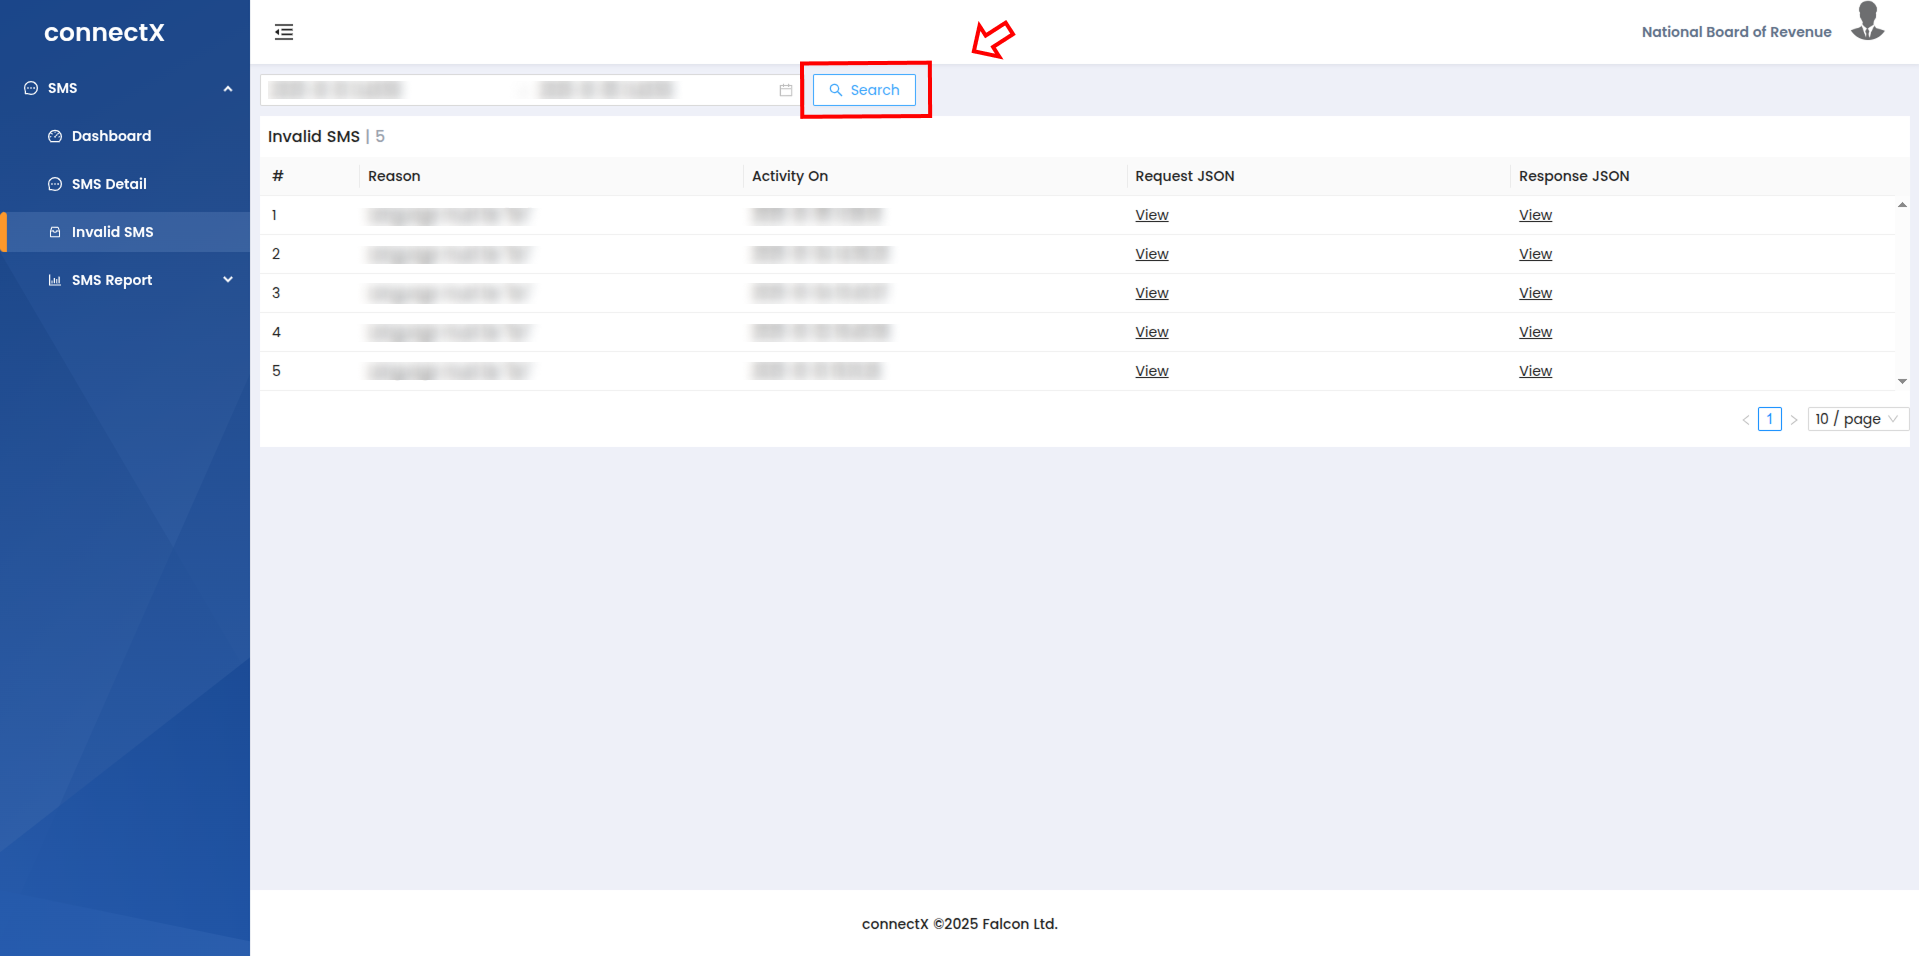Open Dashboard from the sidebar
The image size is (1919, 956).
pos(111,136)
